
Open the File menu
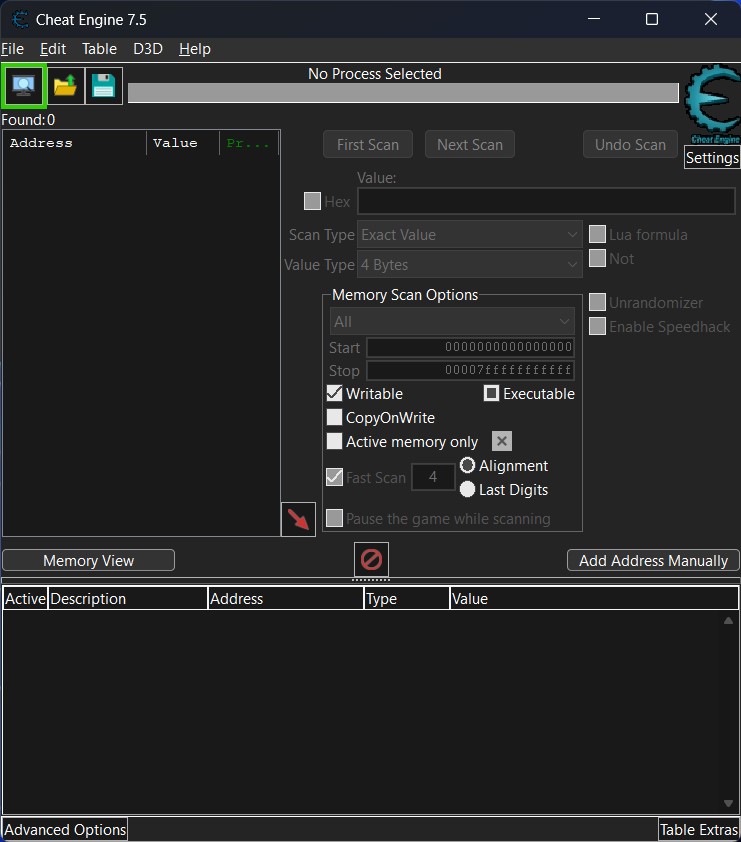pos(12,49)
